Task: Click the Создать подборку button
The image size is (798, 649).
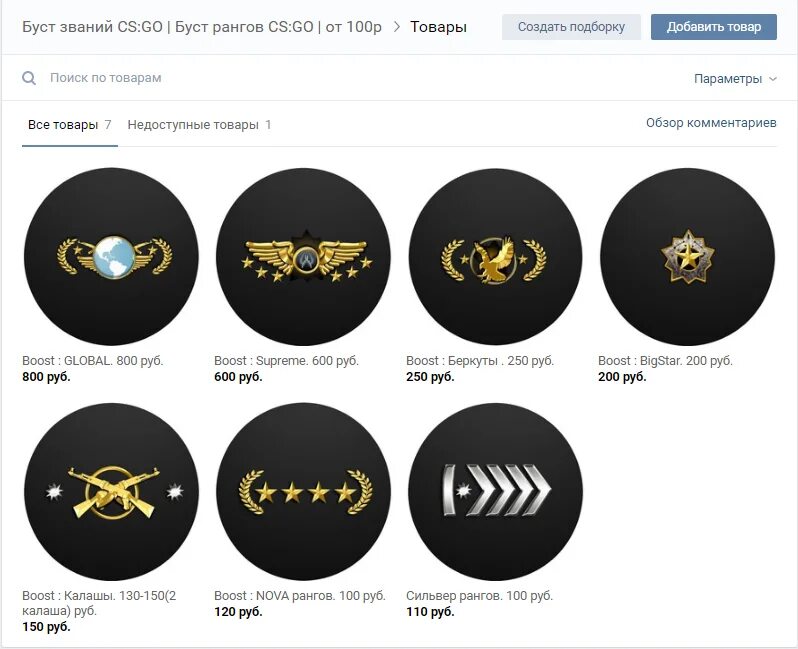Action: (571, 27)
